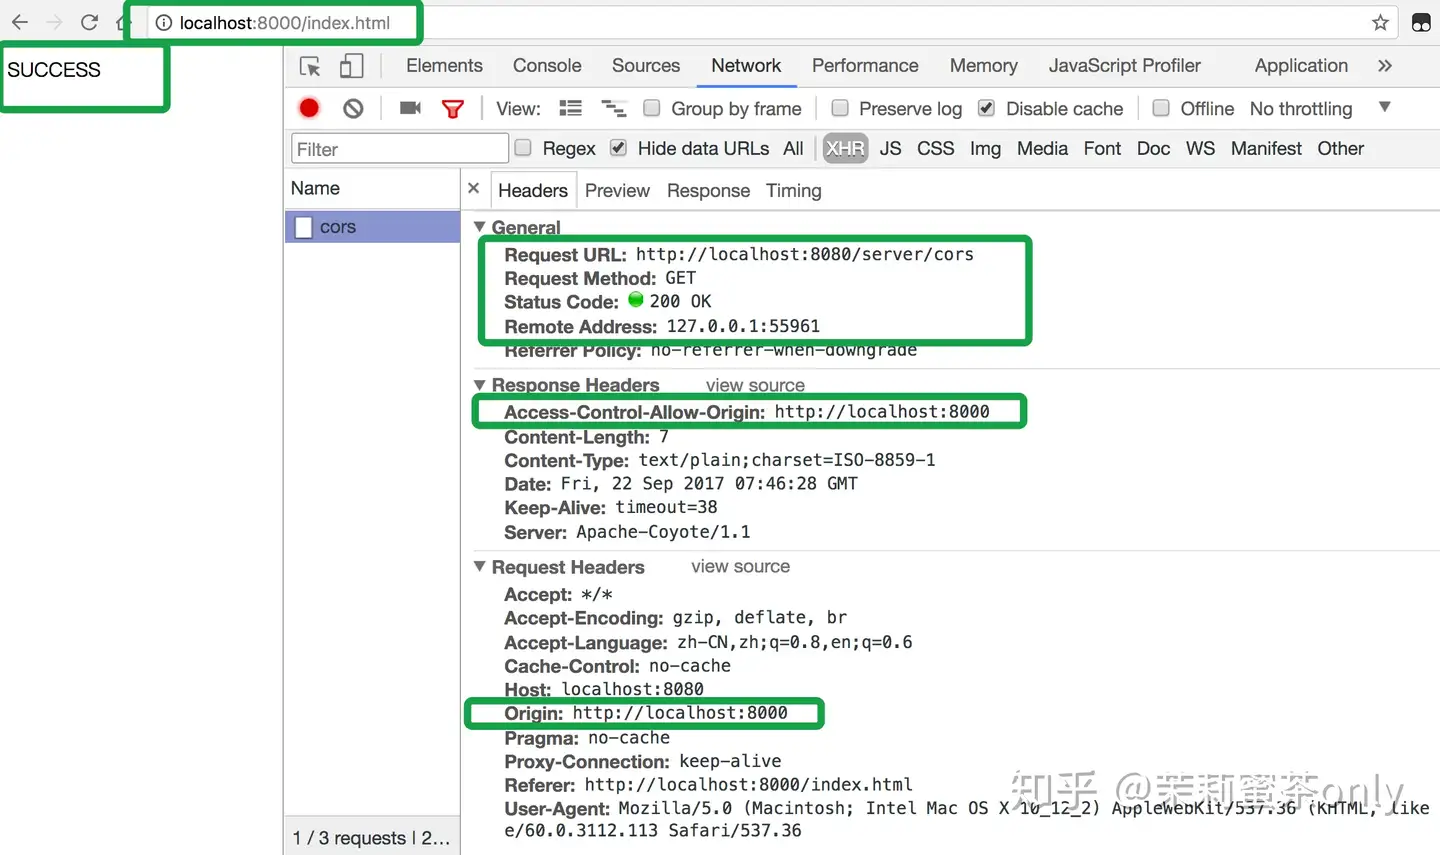Image resolution: width=1440 pixels, height=855 pixels.
Task: Collapse General section
Action: coord(480,227)
